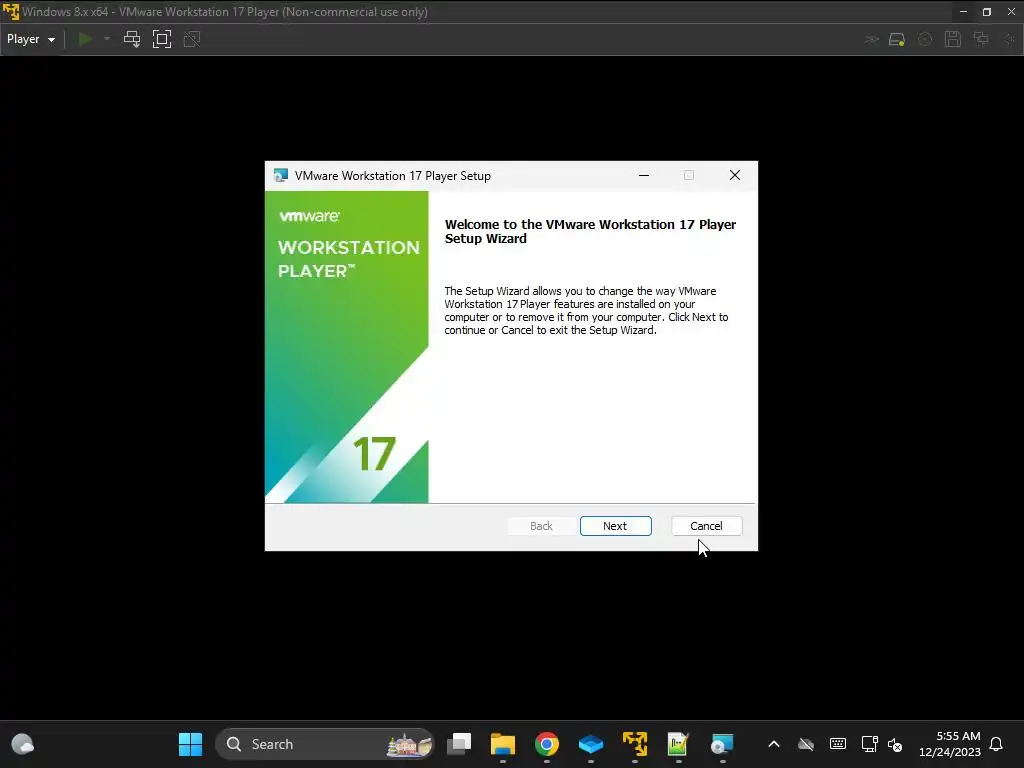
Task: Minimize the VMware Player main window
Action: (963, 12)
